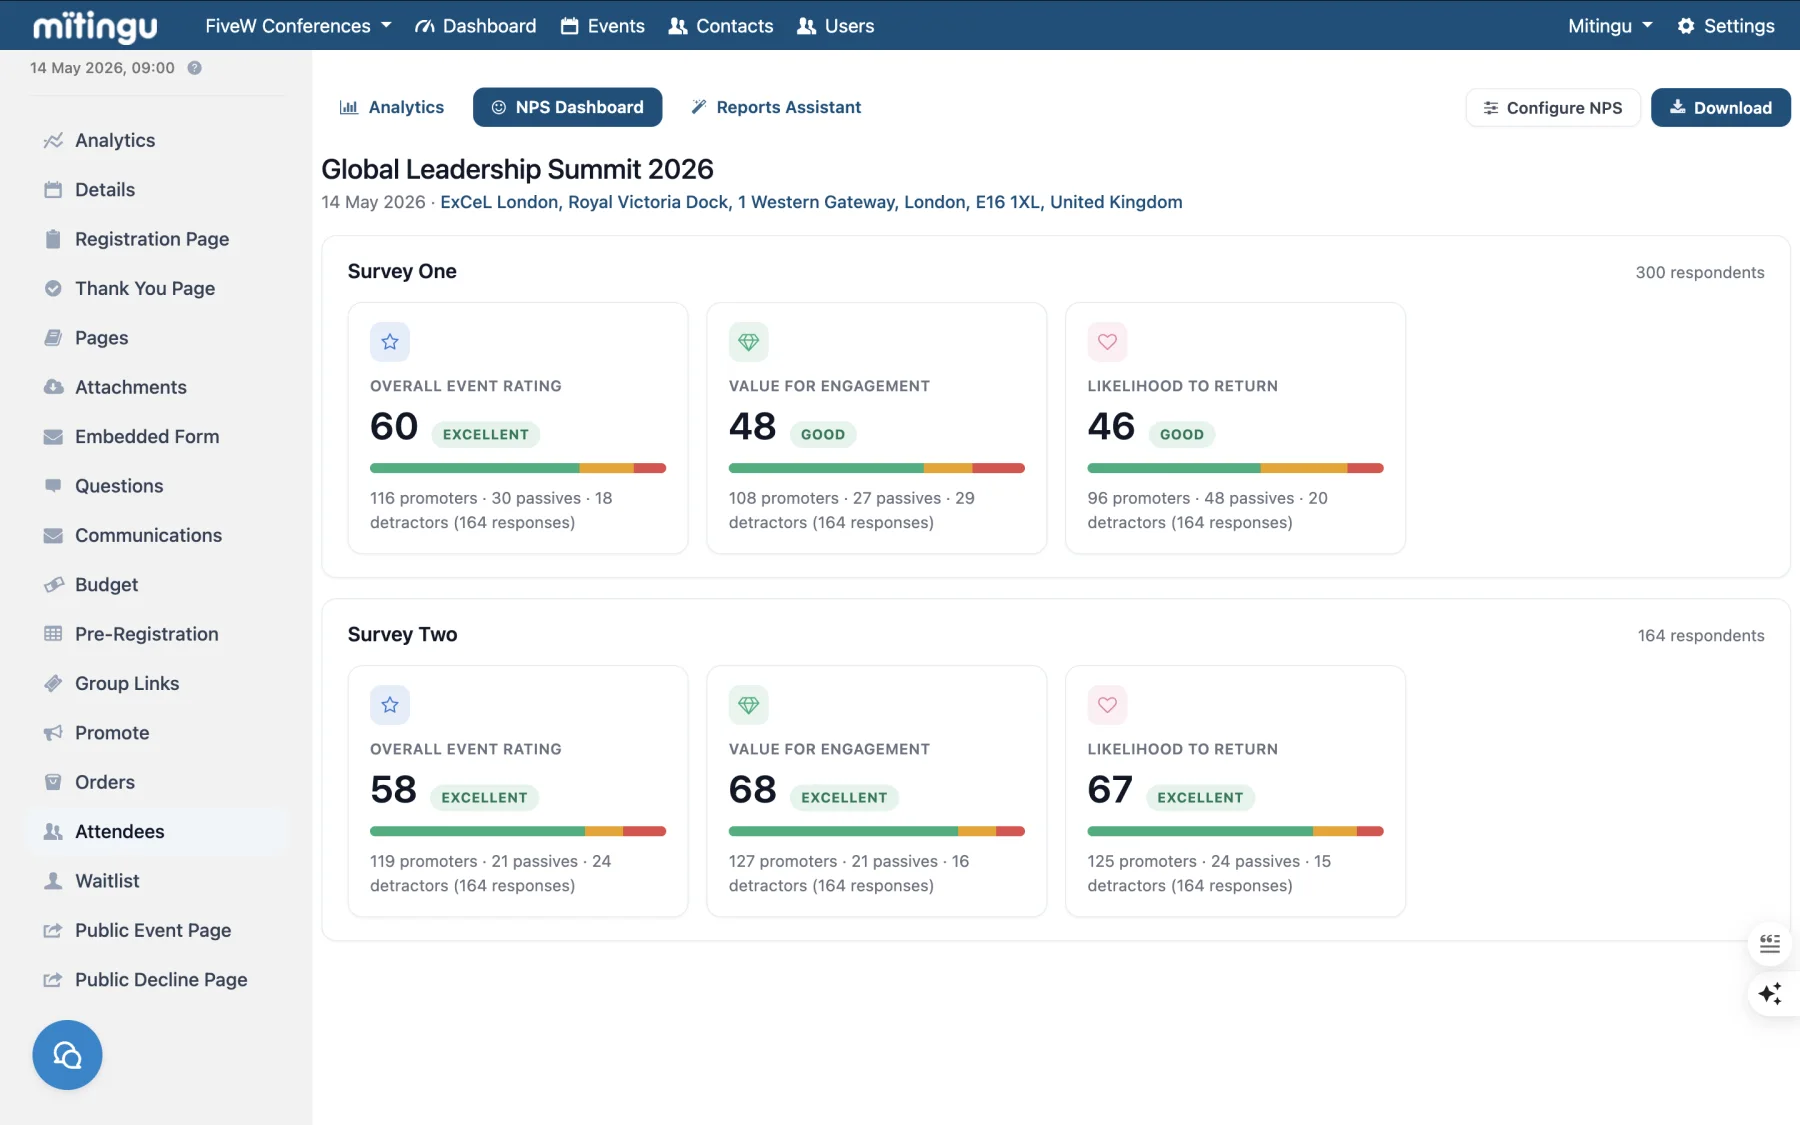
Task: Click star icon in Survey One Overall Rating
Action: click(390, 342)
